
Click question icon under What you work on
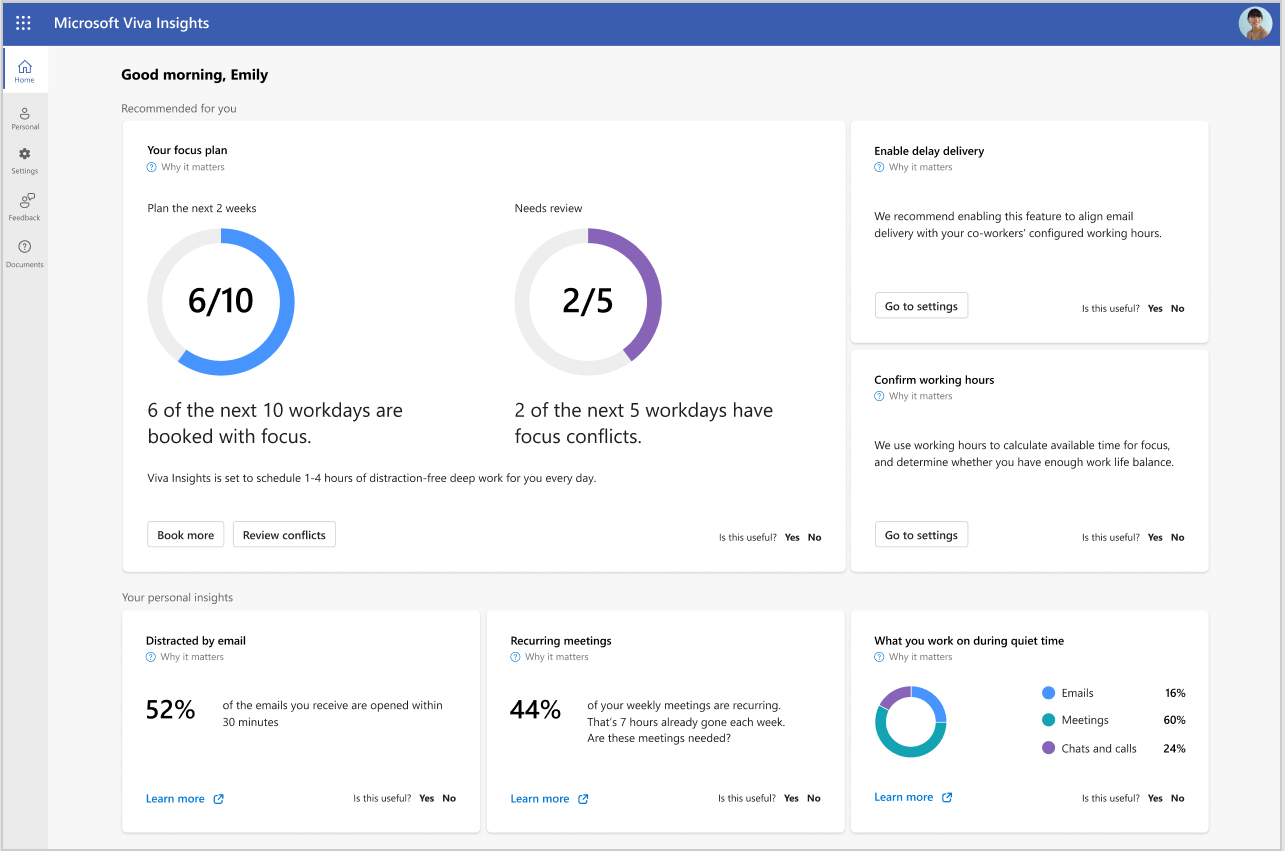879,657
